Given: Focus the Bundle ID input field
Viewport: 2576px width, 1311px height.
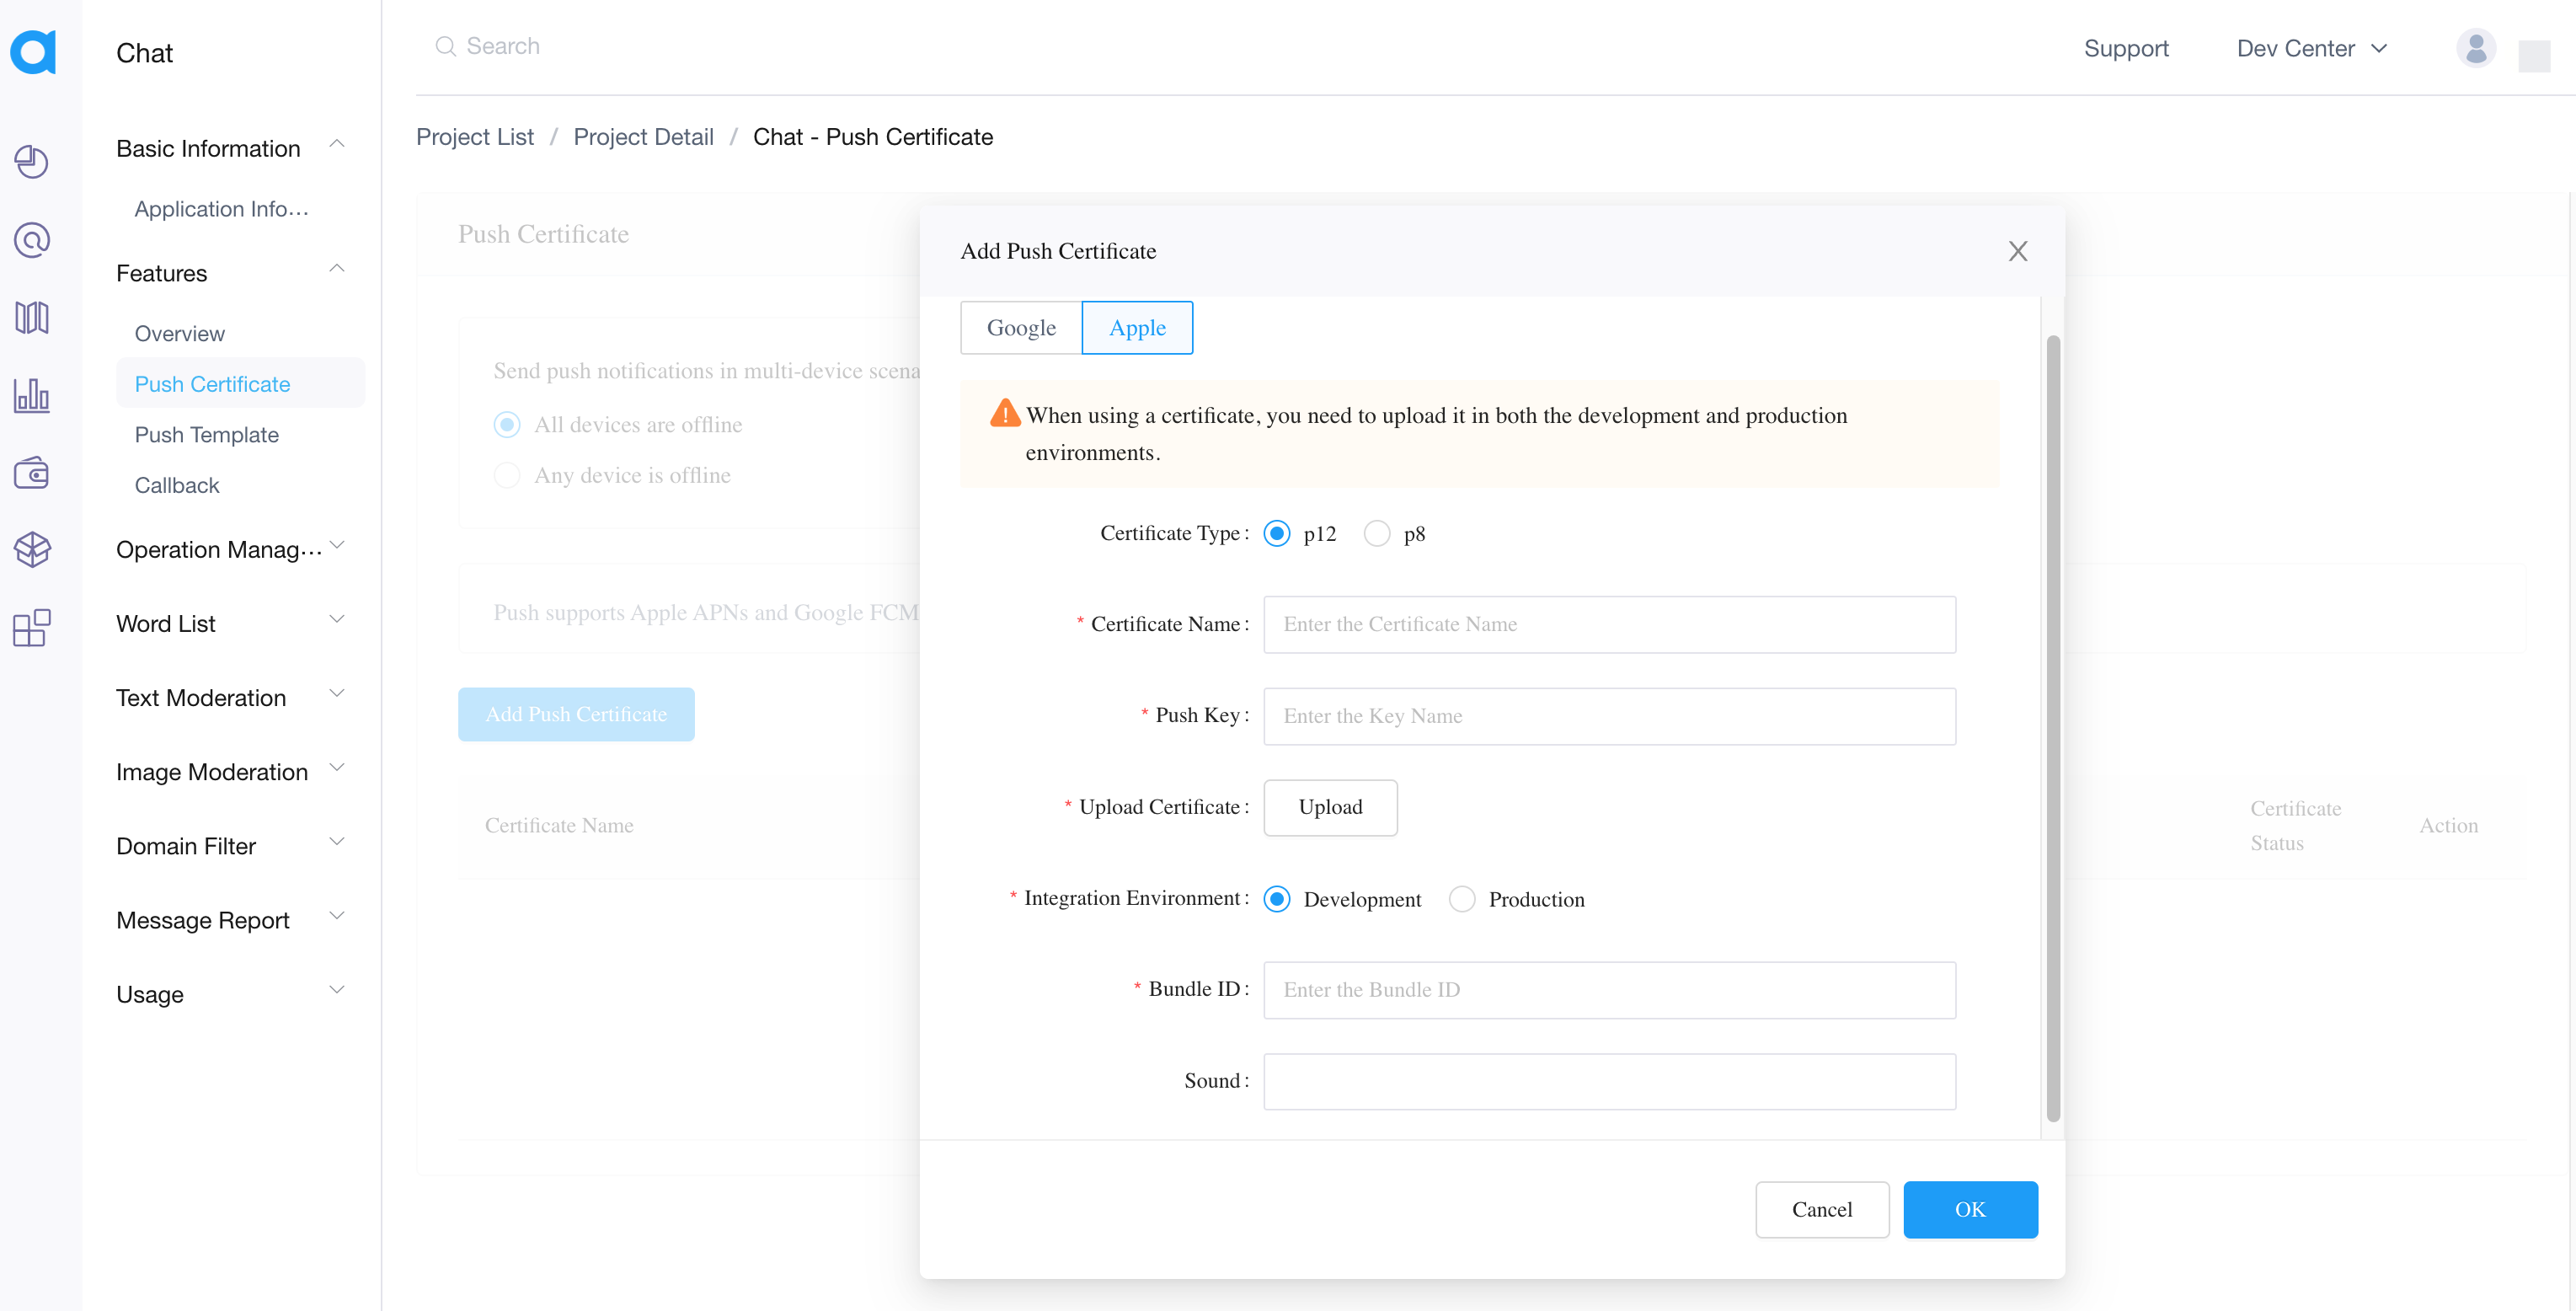Looking at the screenshot, I should [x=1608, y=989].
